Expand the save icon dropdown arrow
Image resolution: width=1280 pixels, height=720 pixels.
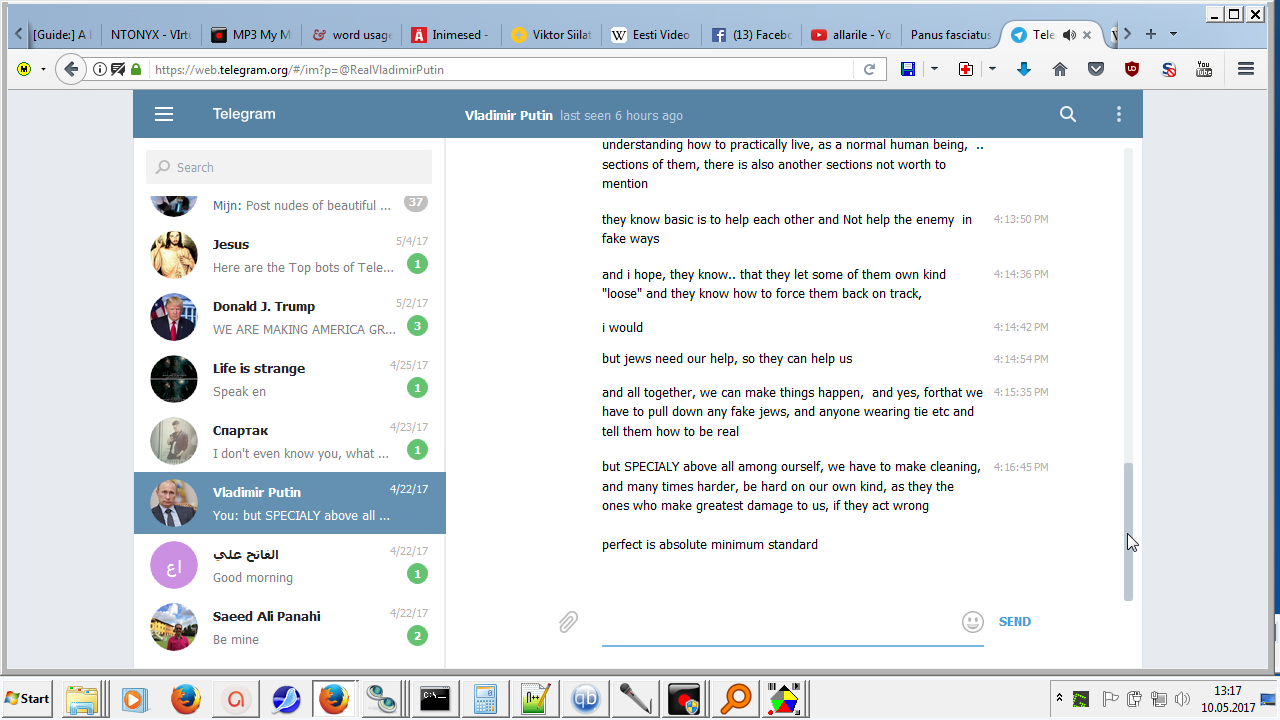tap(934, 69)
